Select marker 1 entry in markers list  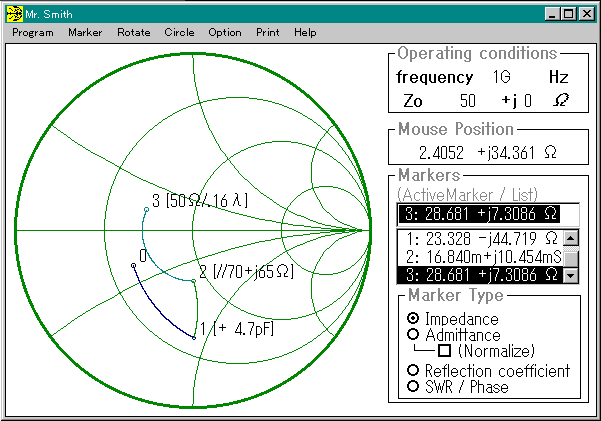tap(480, 239)
